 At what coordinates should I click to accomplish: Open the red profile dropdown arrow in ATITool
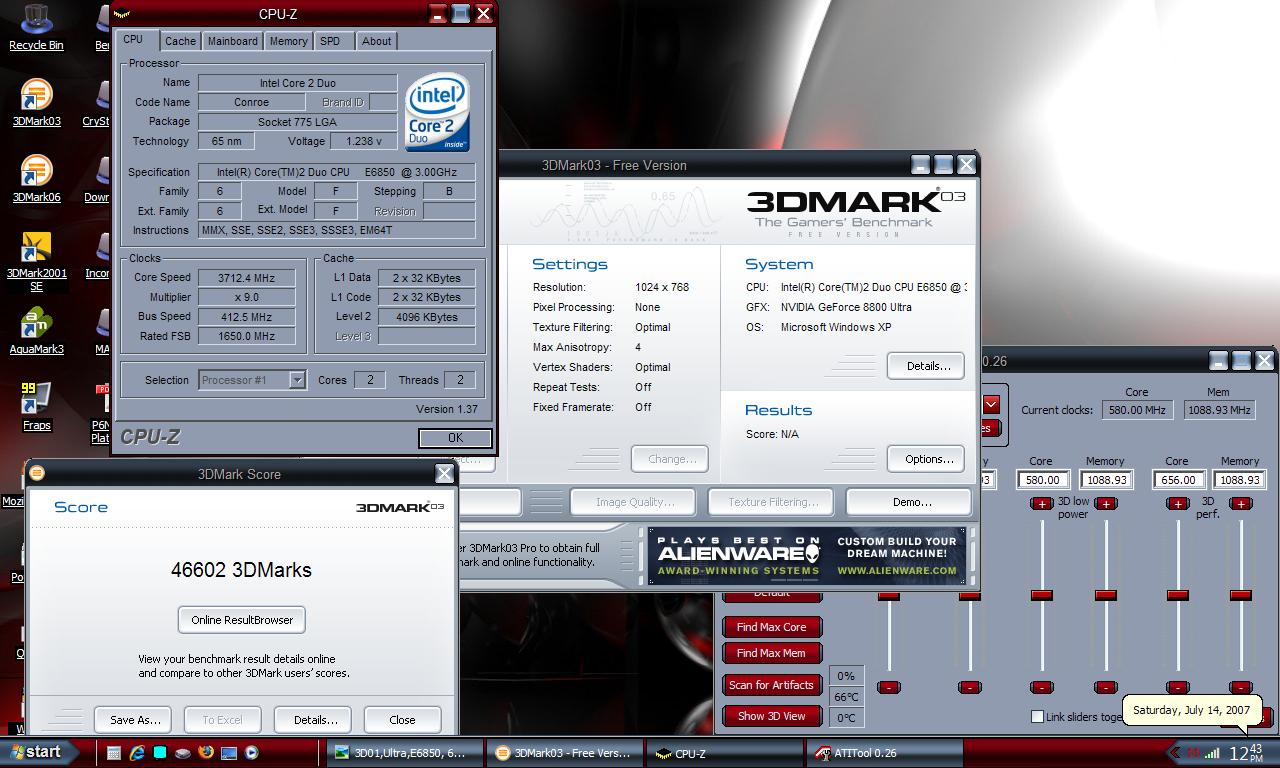click(x=991, y=404)
